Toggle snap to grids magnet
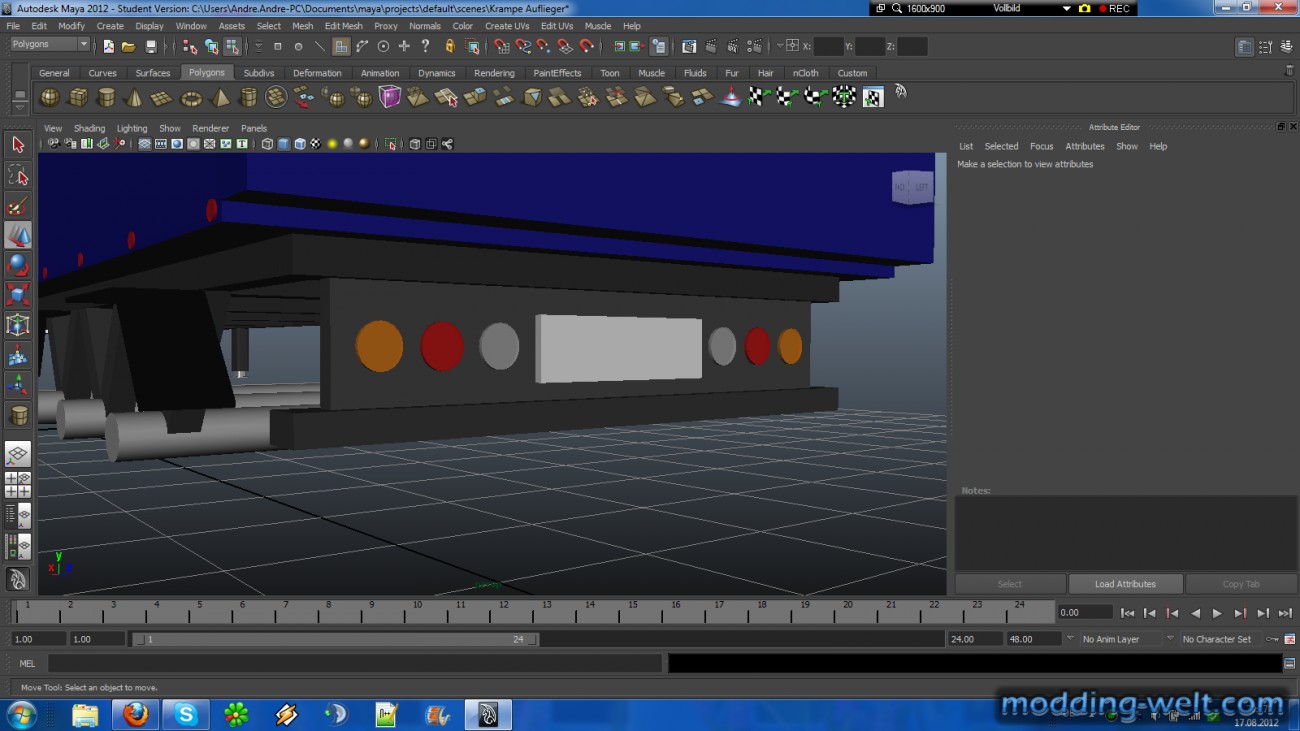This screenshot has width=1300, height=731. click(x=501, y=46)
